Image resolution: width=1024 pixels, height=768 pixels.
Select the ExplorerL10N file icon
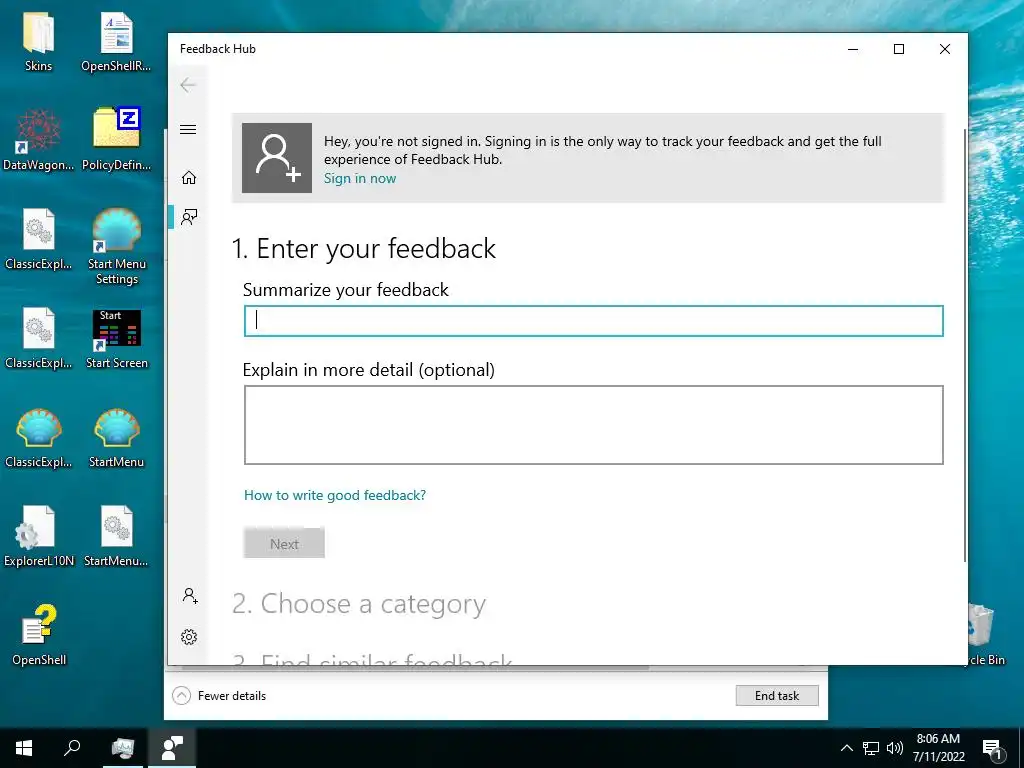pos(39,537)
